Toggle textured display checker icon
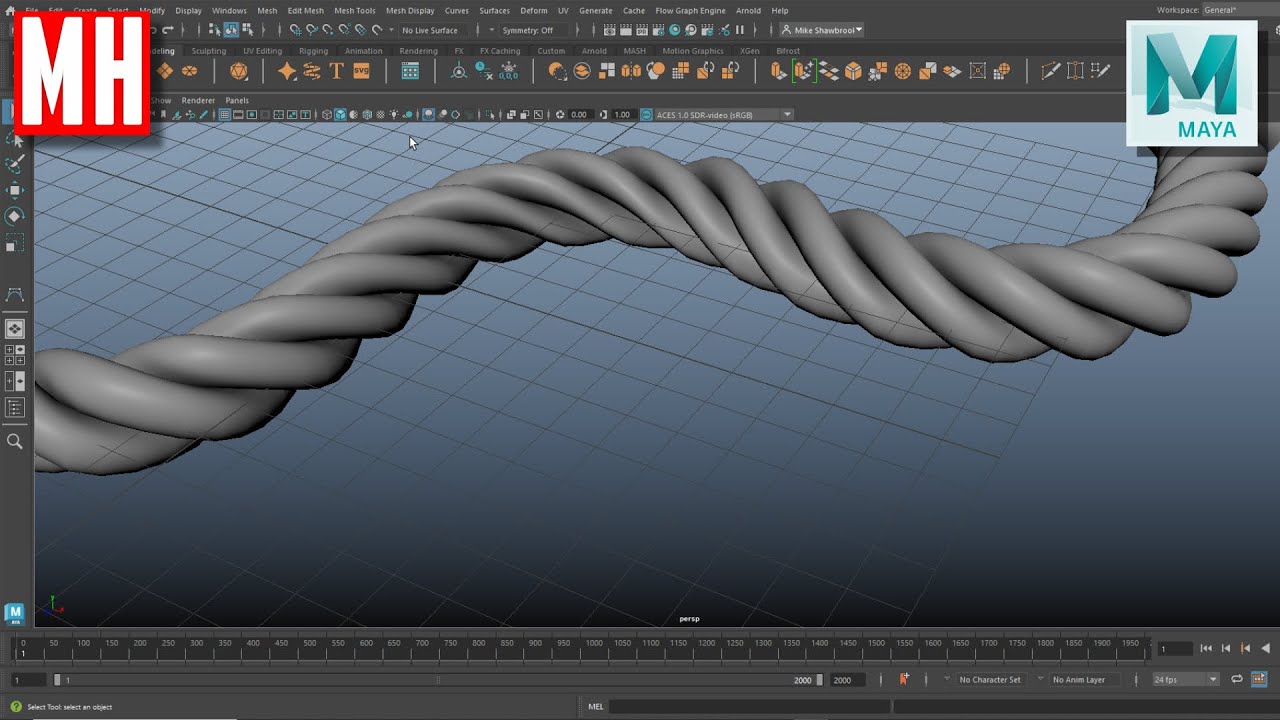The height and width of the screenshot is (720, 1280). tap(380, 114)
